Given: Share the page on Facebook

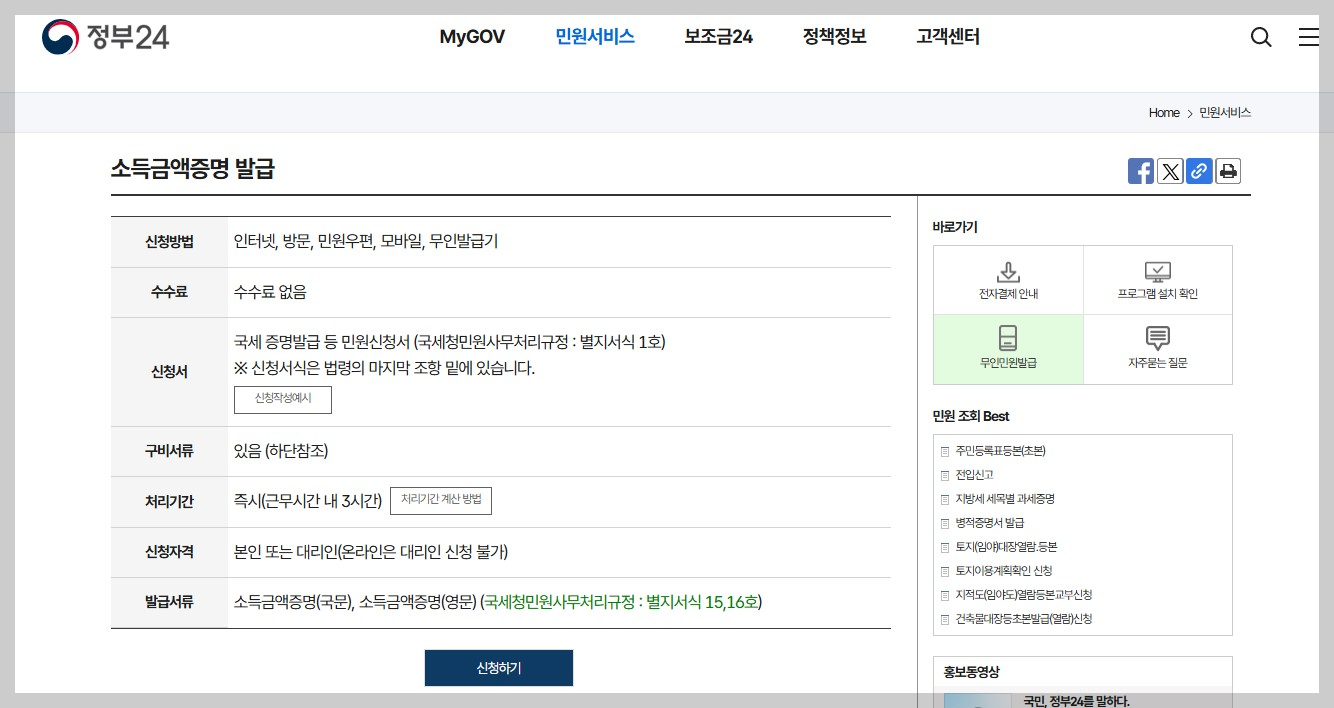Looking at the screenshot, I should [x=1140, y=170].
